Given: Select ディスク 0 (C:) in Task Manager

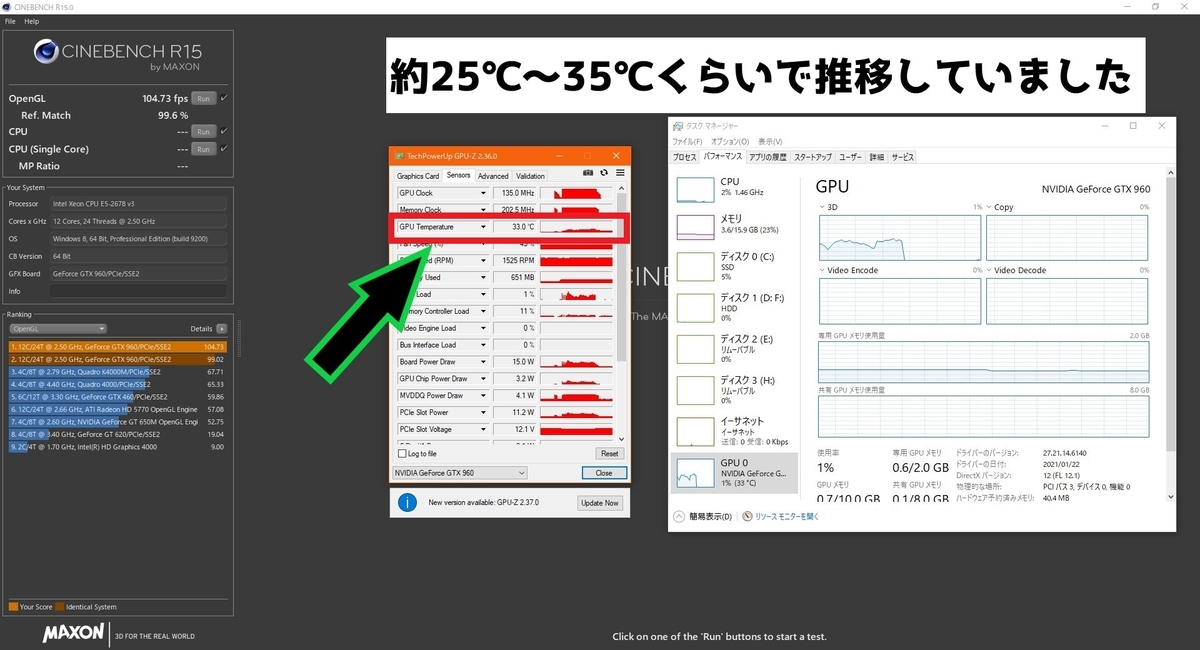Looking at the screenshot, I should pyautogui.click(x=735, y=266).
